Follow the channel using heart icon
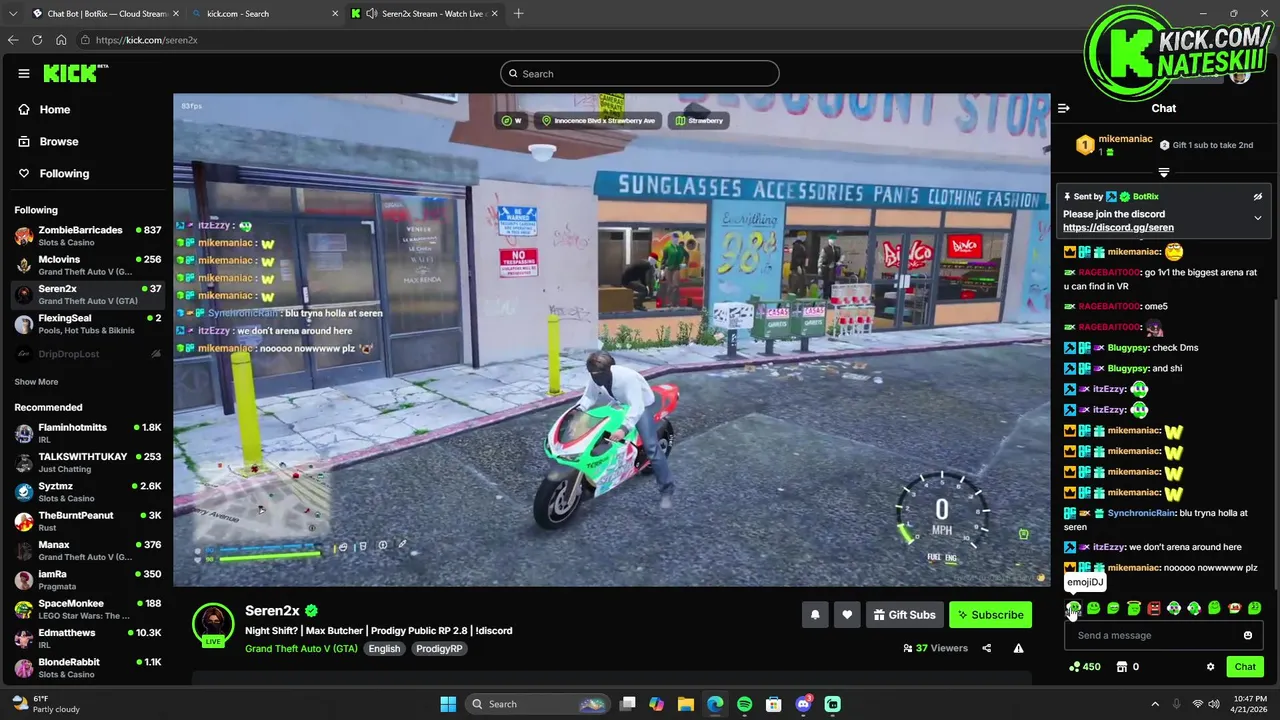 (847, 615)
